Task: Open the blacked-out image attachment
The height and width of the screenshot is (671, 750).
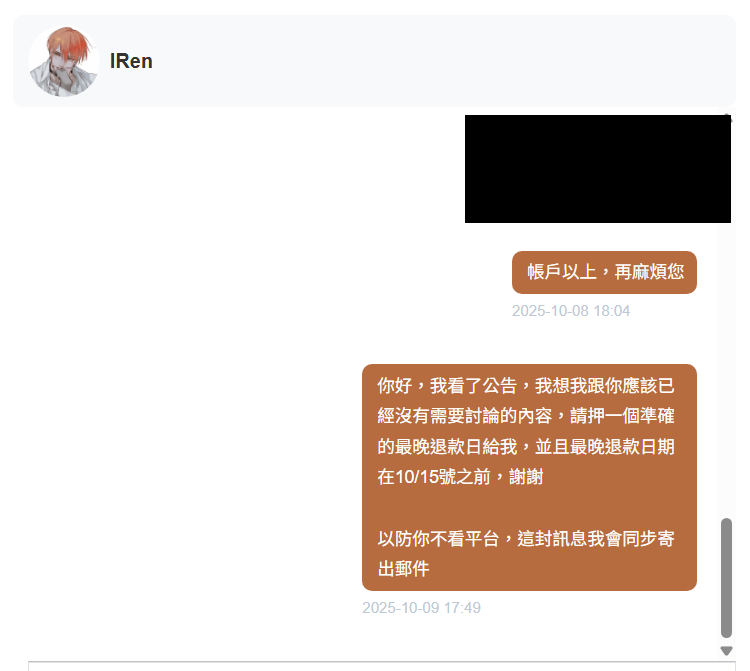Action: click(597, 169)
